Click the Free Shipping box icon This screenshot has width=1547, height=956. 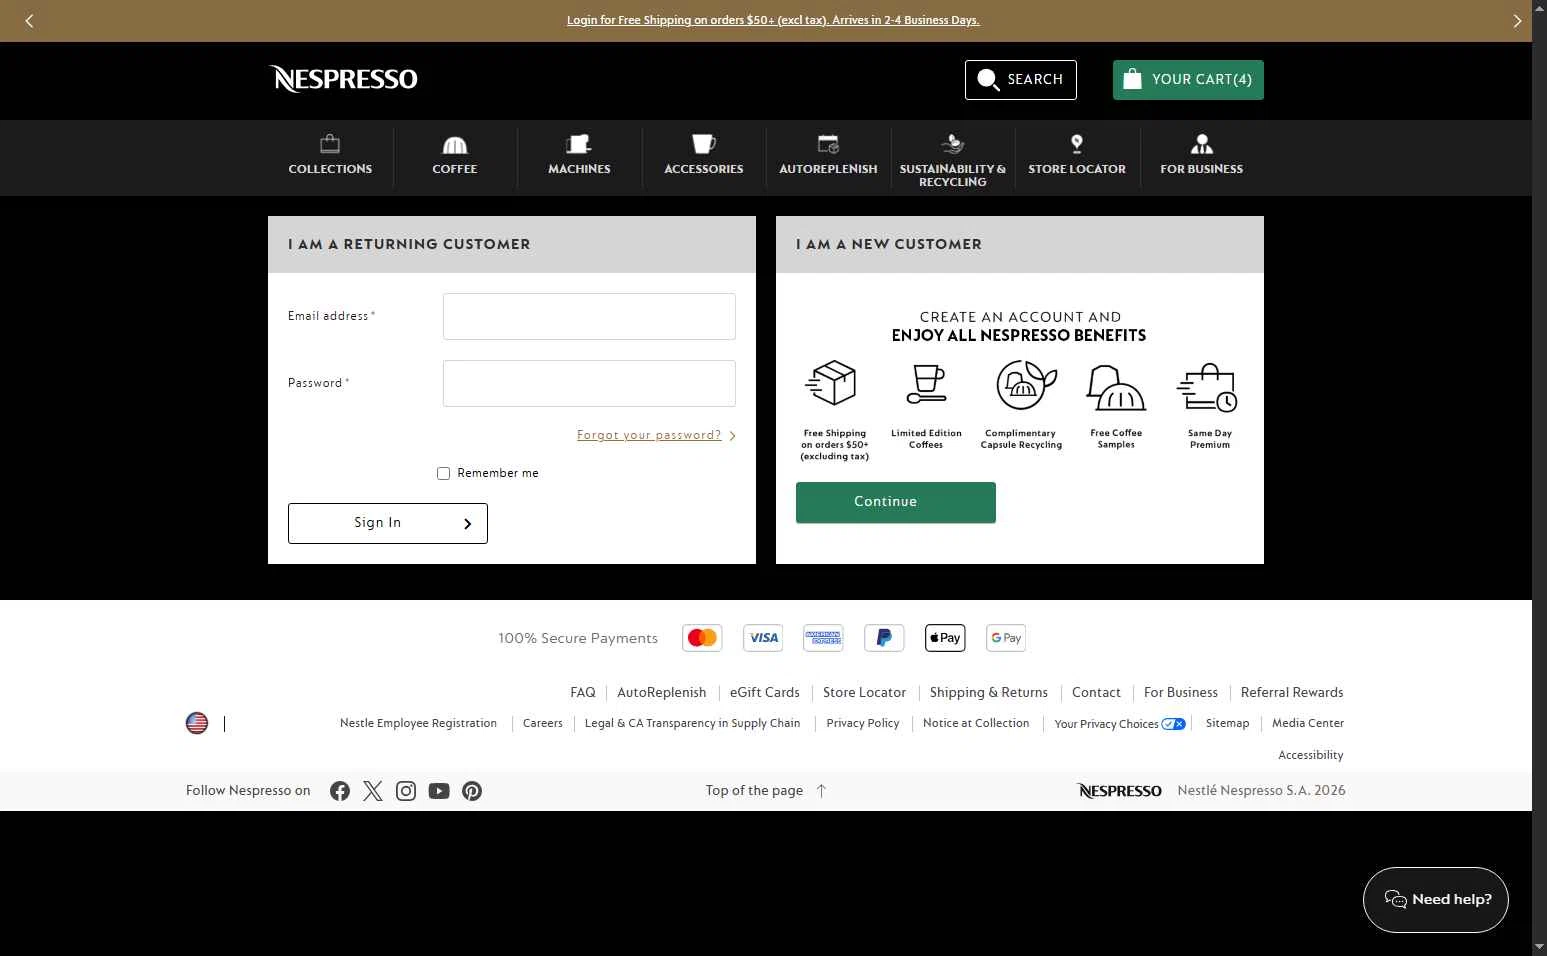click(x=832, y=383)
